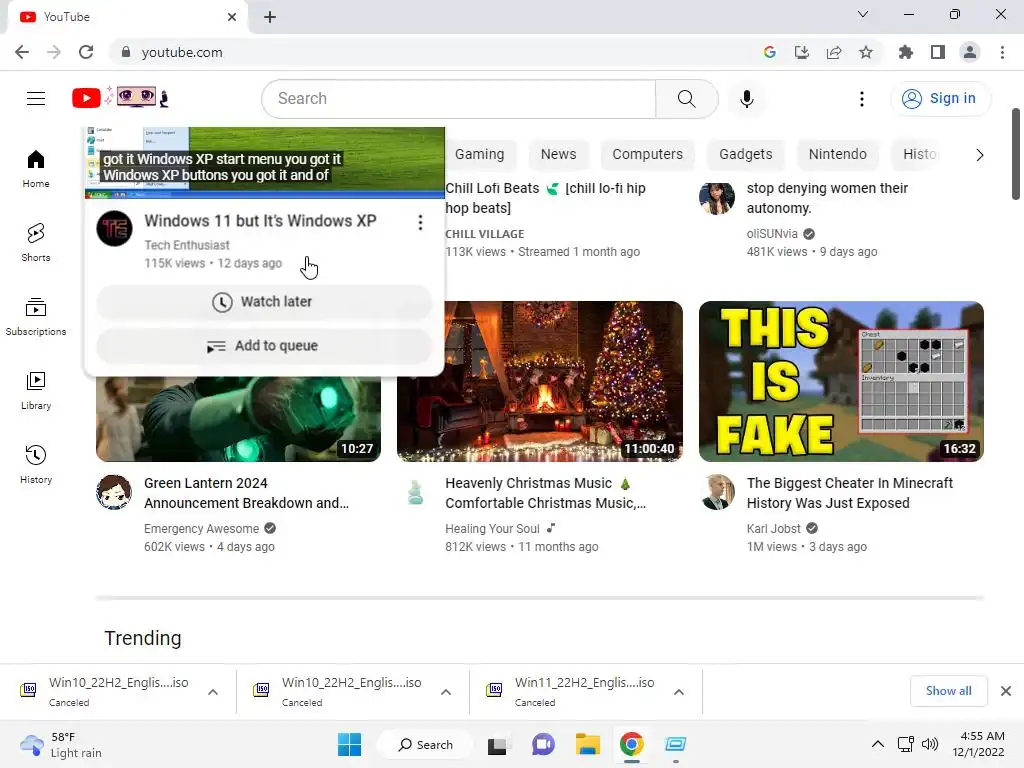This screenshot has width=1024, height=768.
Task: Close the YouTube tab
Action: 232,17
